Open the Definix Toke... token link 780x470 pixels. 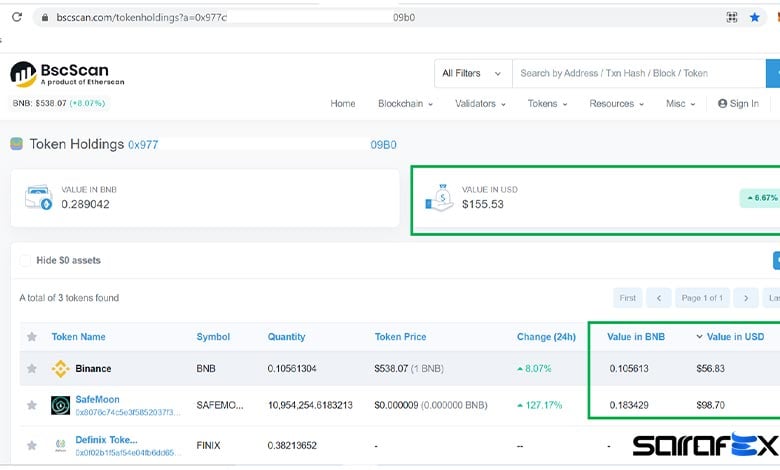(x=106, y=440)
